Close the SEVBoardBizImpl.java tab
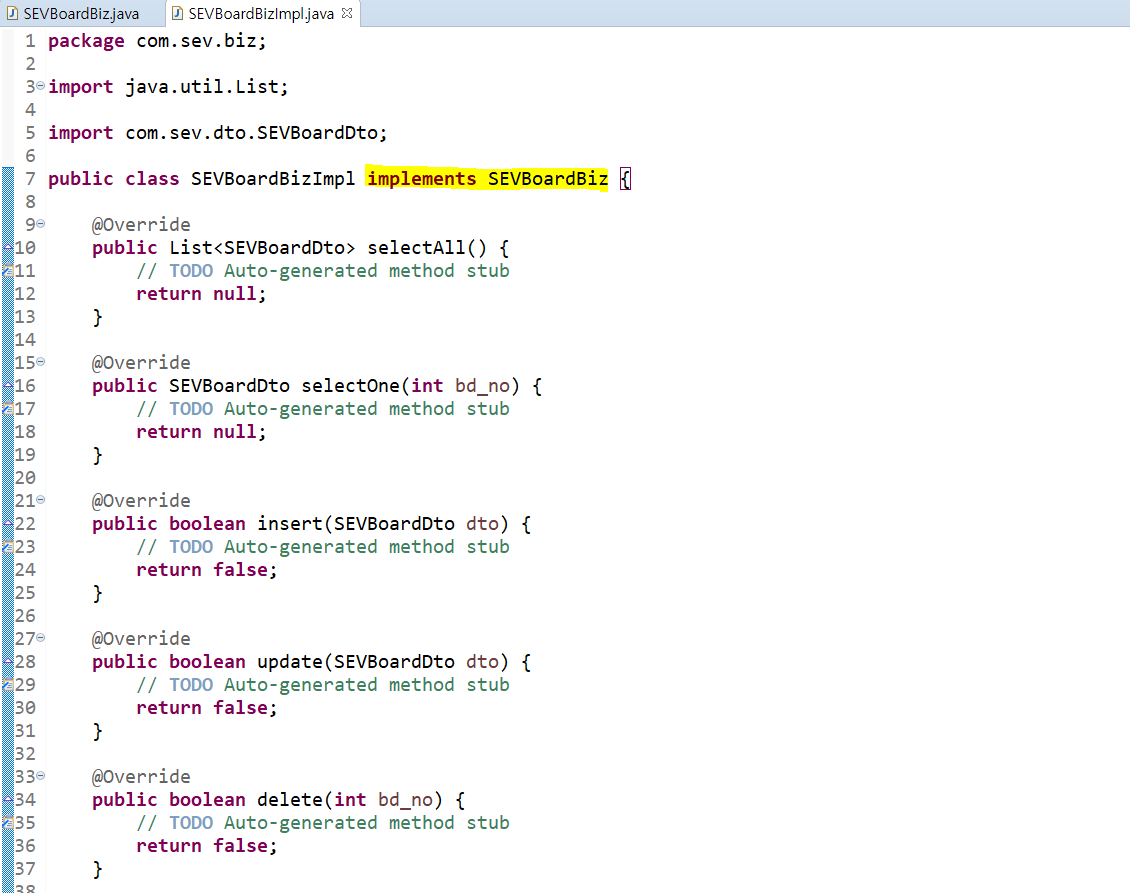Screen dimensions: 1130x893 (x=347, y=13)
